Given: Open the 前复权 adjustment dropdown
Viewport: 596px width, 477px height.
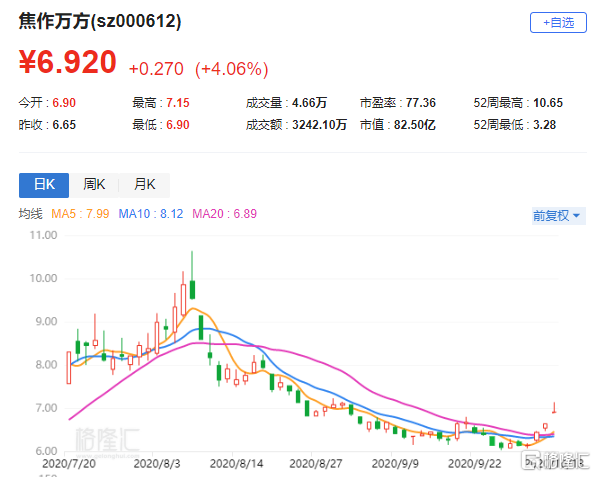Looking at the screenshot, I should pyautogui.click(x=558, y=216).
